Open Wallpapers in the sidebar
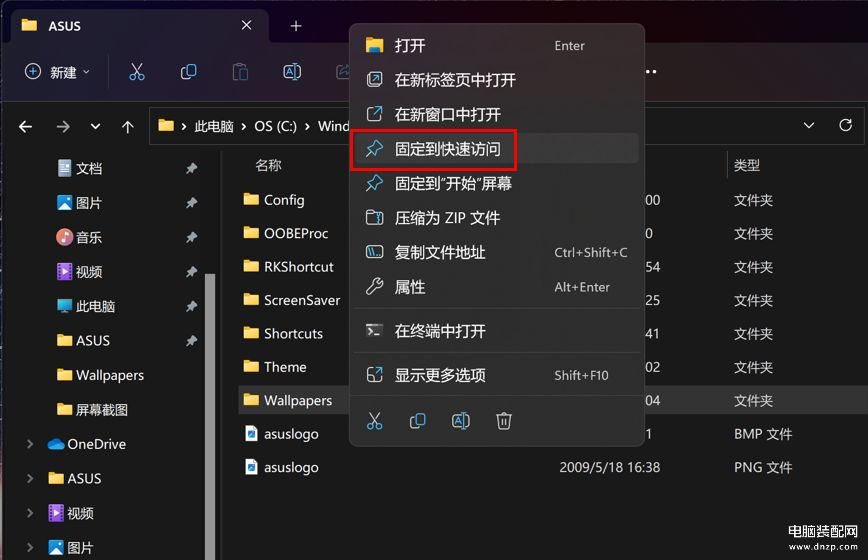This screenshot has width=868, height=560. point(100,375)
